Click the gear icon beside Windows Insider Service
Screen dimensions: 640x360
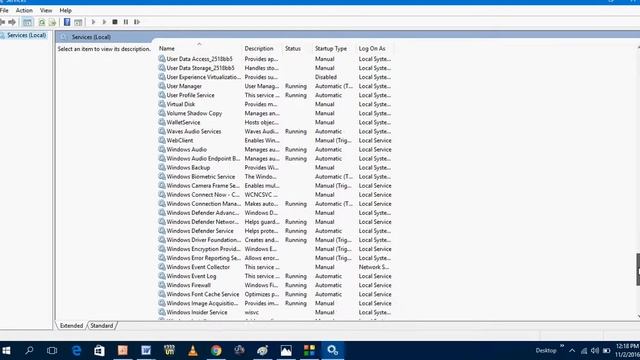[x=162, y=312]
